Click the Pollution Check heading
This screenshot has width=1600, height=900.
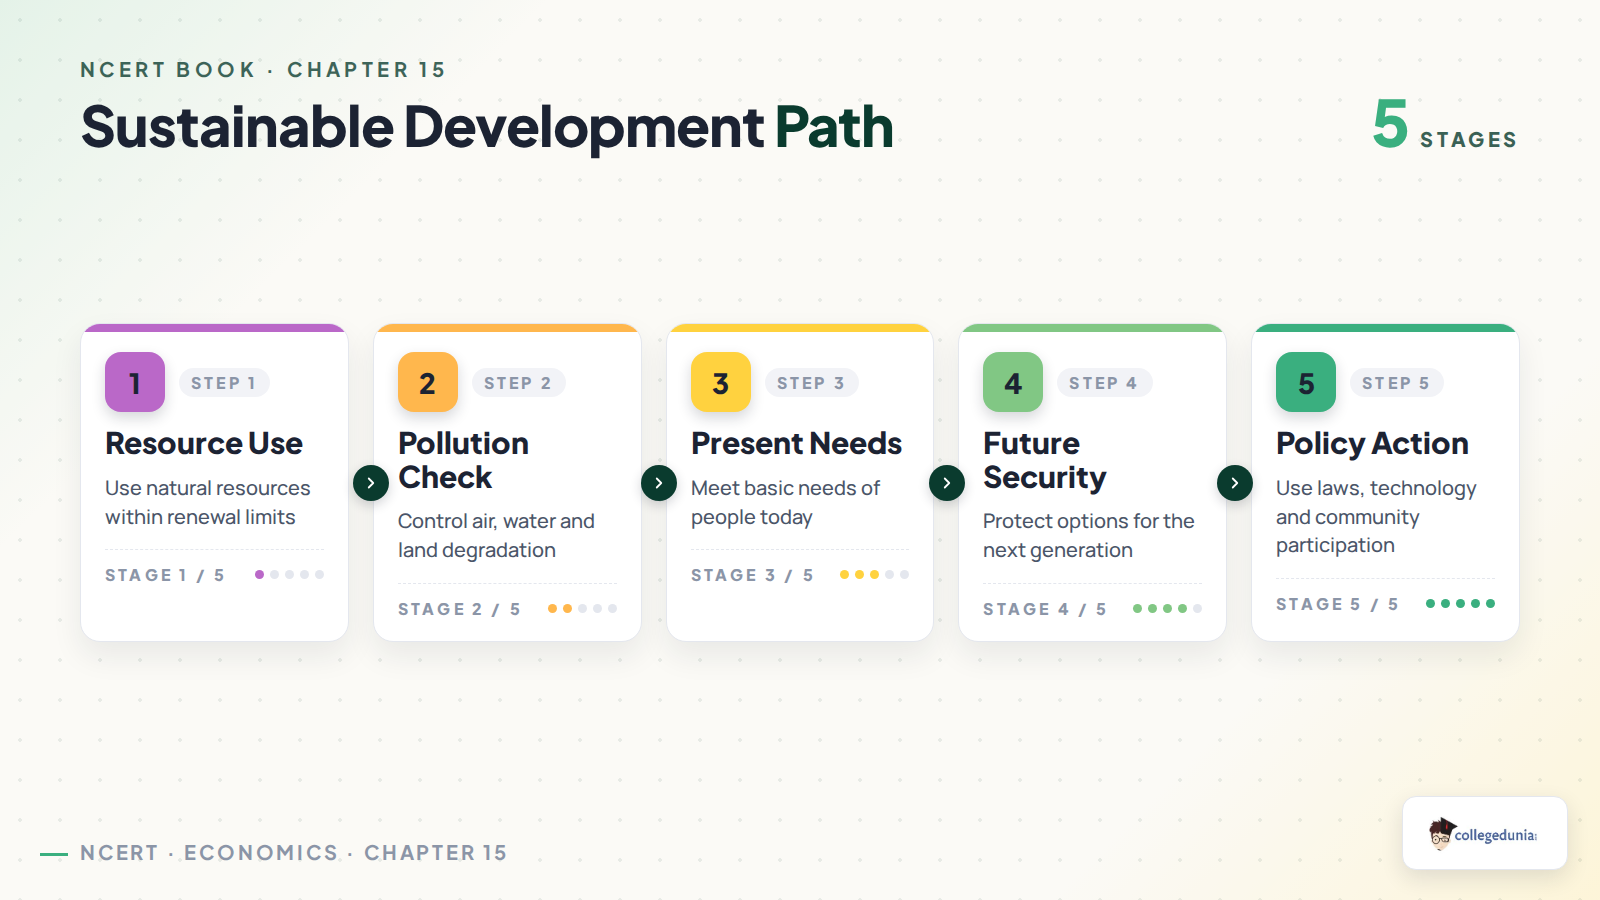464,460
